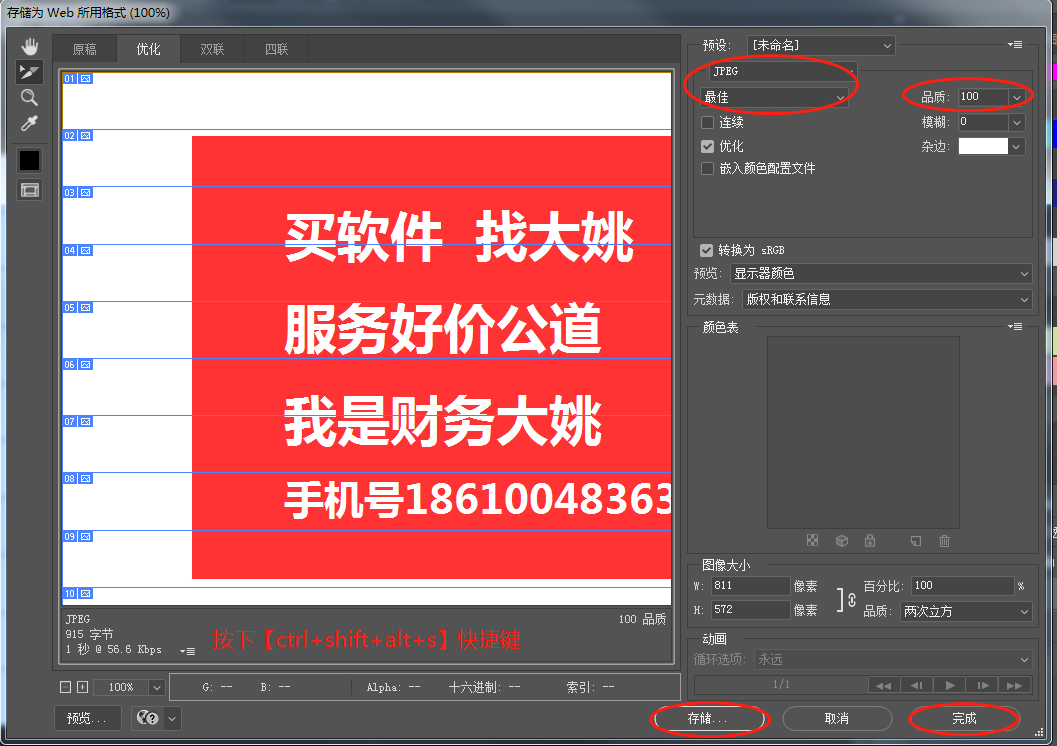Screen dimensions: 1057x746
Task: Switch to the 原稿 tab
Action: [x=84, y=49]
